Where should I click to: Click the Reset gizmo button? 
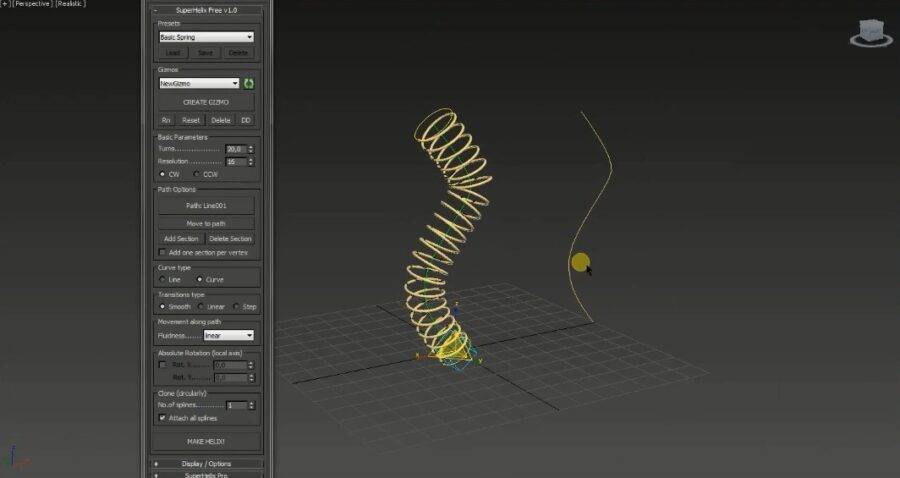(191, 121)
